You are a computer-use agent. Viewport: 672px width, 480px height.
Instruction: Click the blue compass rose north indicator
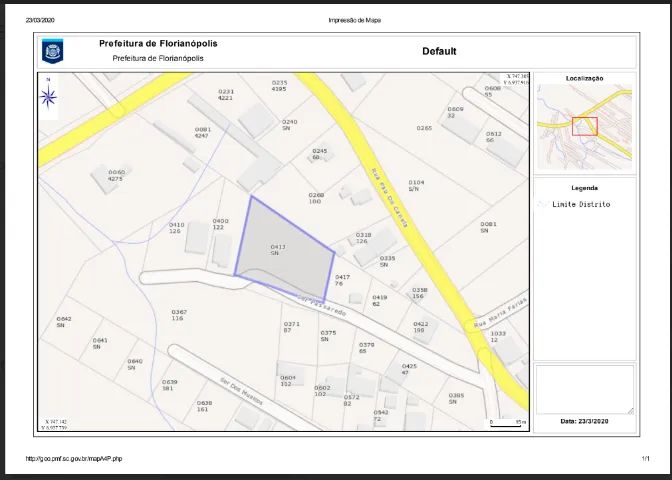(x=48, y=96)
